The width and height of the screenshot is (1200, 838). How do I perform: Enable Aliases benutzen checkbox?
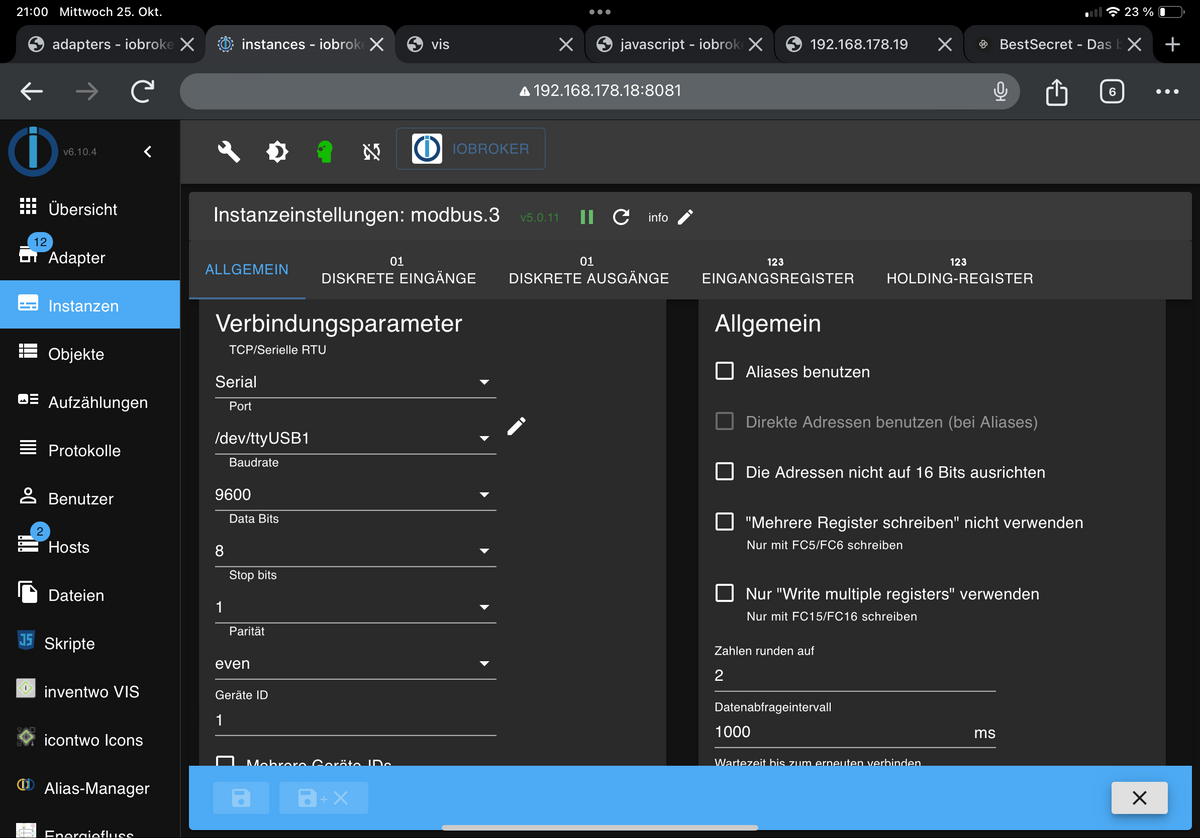(725, 371)
